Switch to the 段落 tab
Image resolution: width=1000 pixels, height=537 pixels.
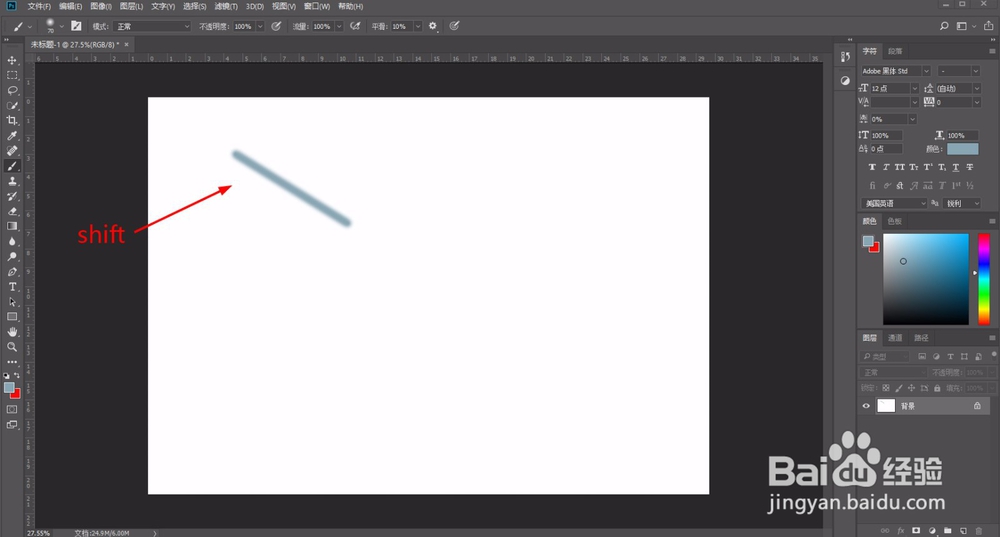895,51
